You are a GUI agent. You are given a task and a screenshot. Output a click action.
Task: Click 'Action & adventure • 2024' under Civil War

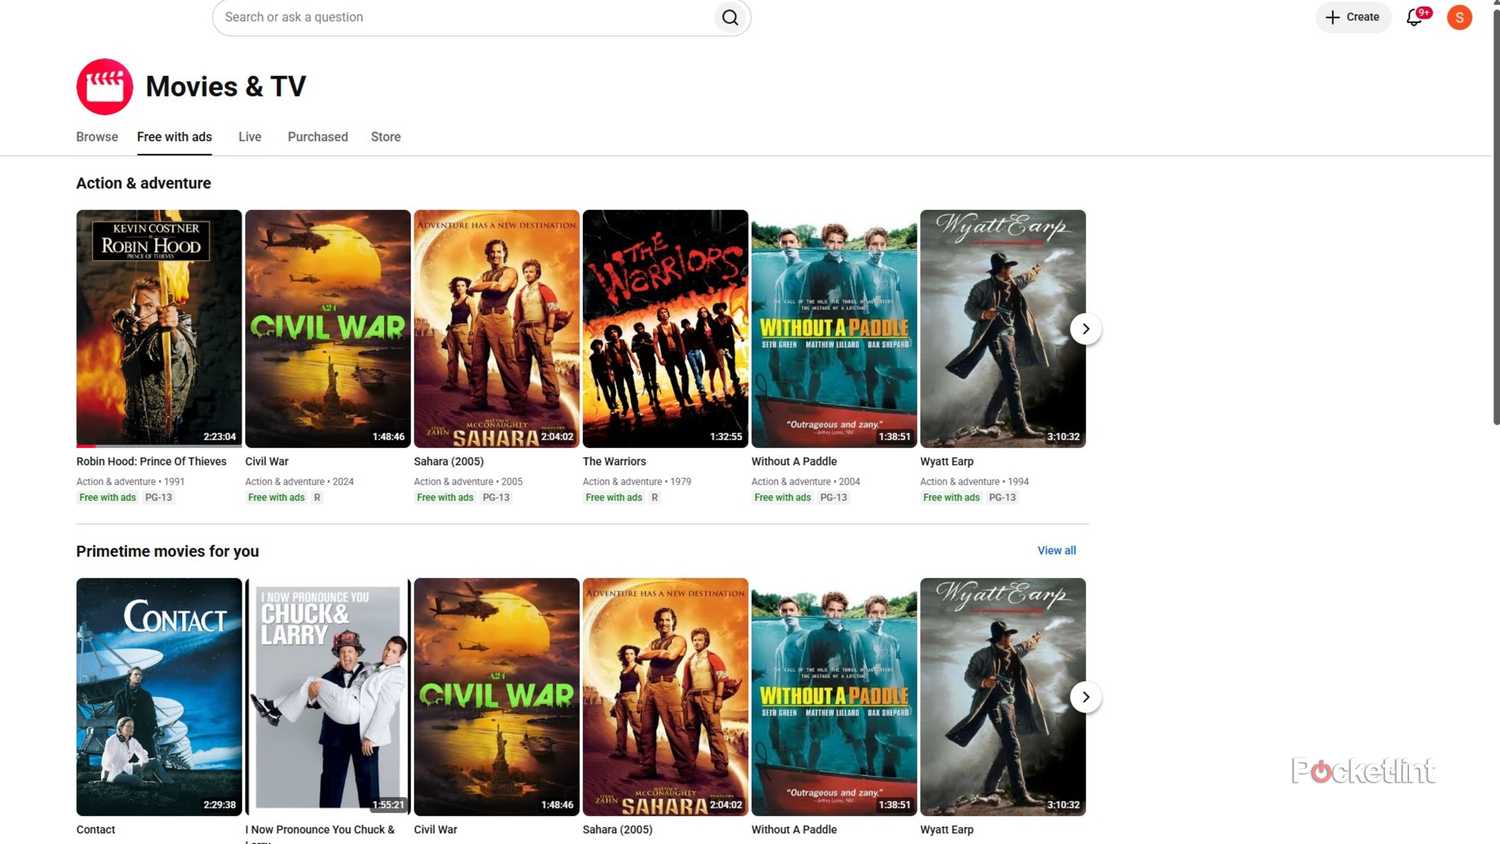300,482
